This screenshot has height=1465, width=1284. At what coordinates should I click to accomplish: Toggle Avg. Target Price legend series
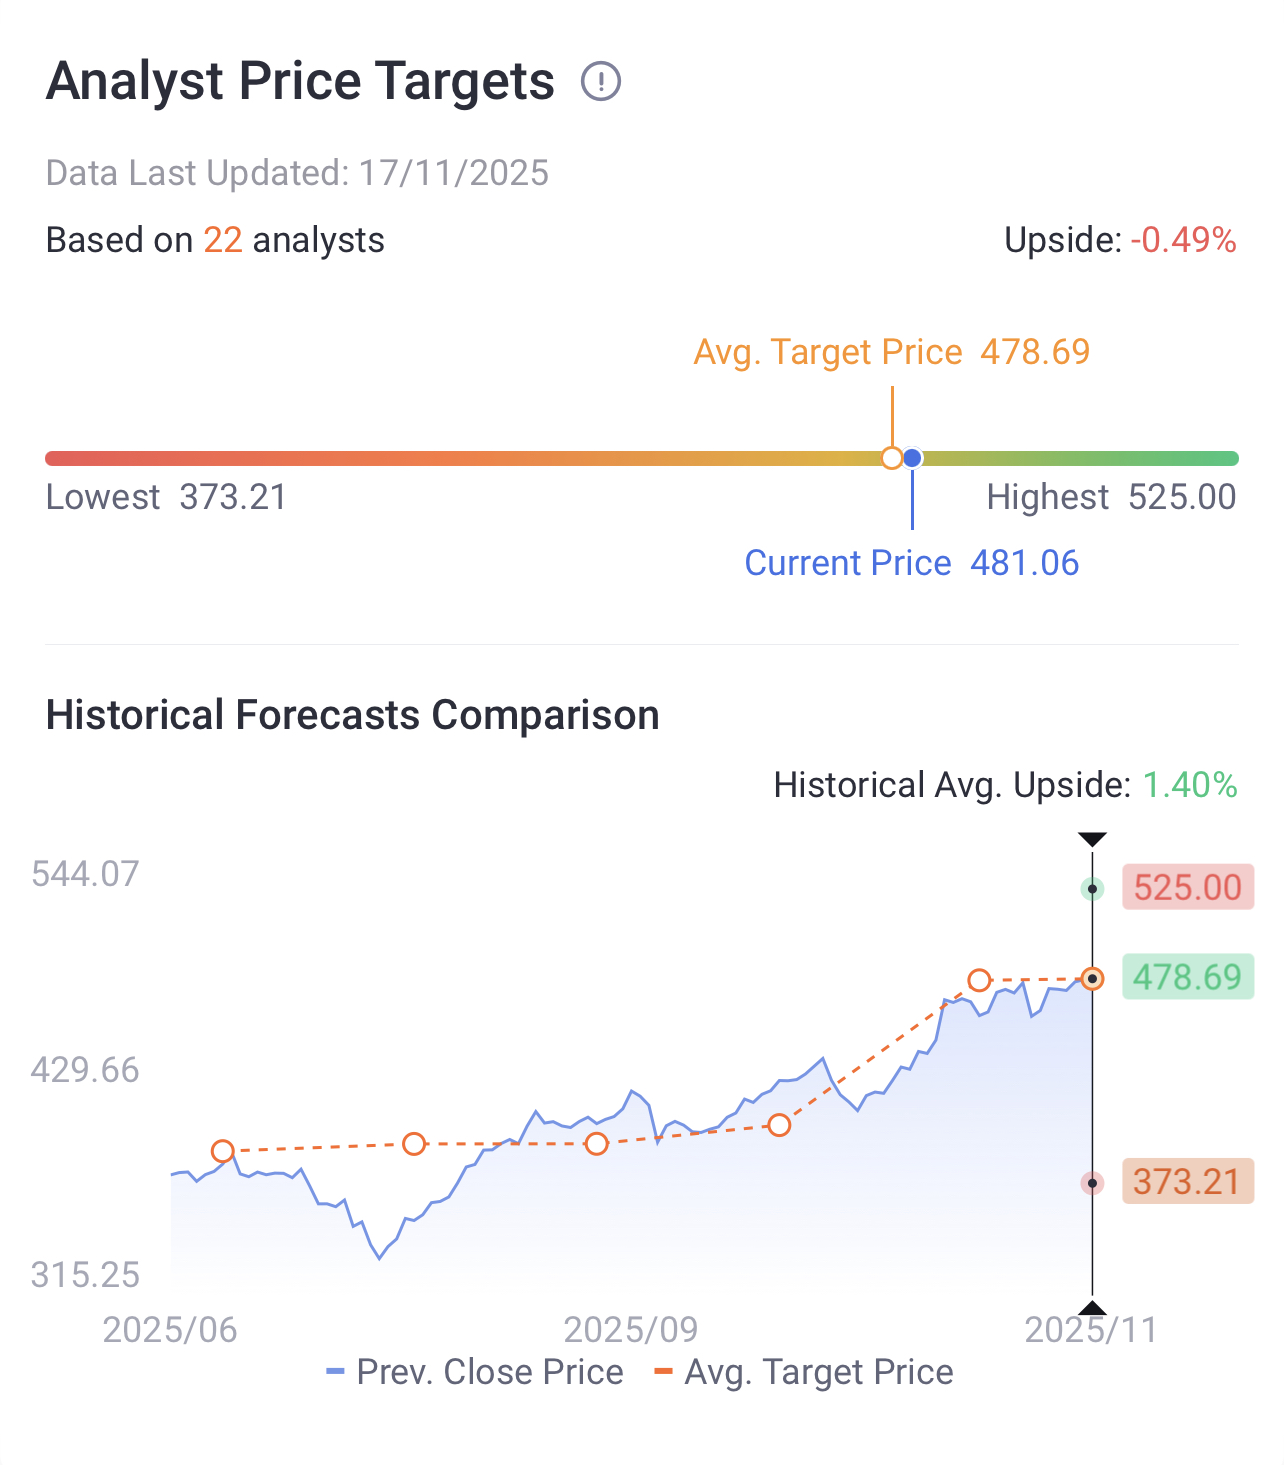[x=803, y=1372]
